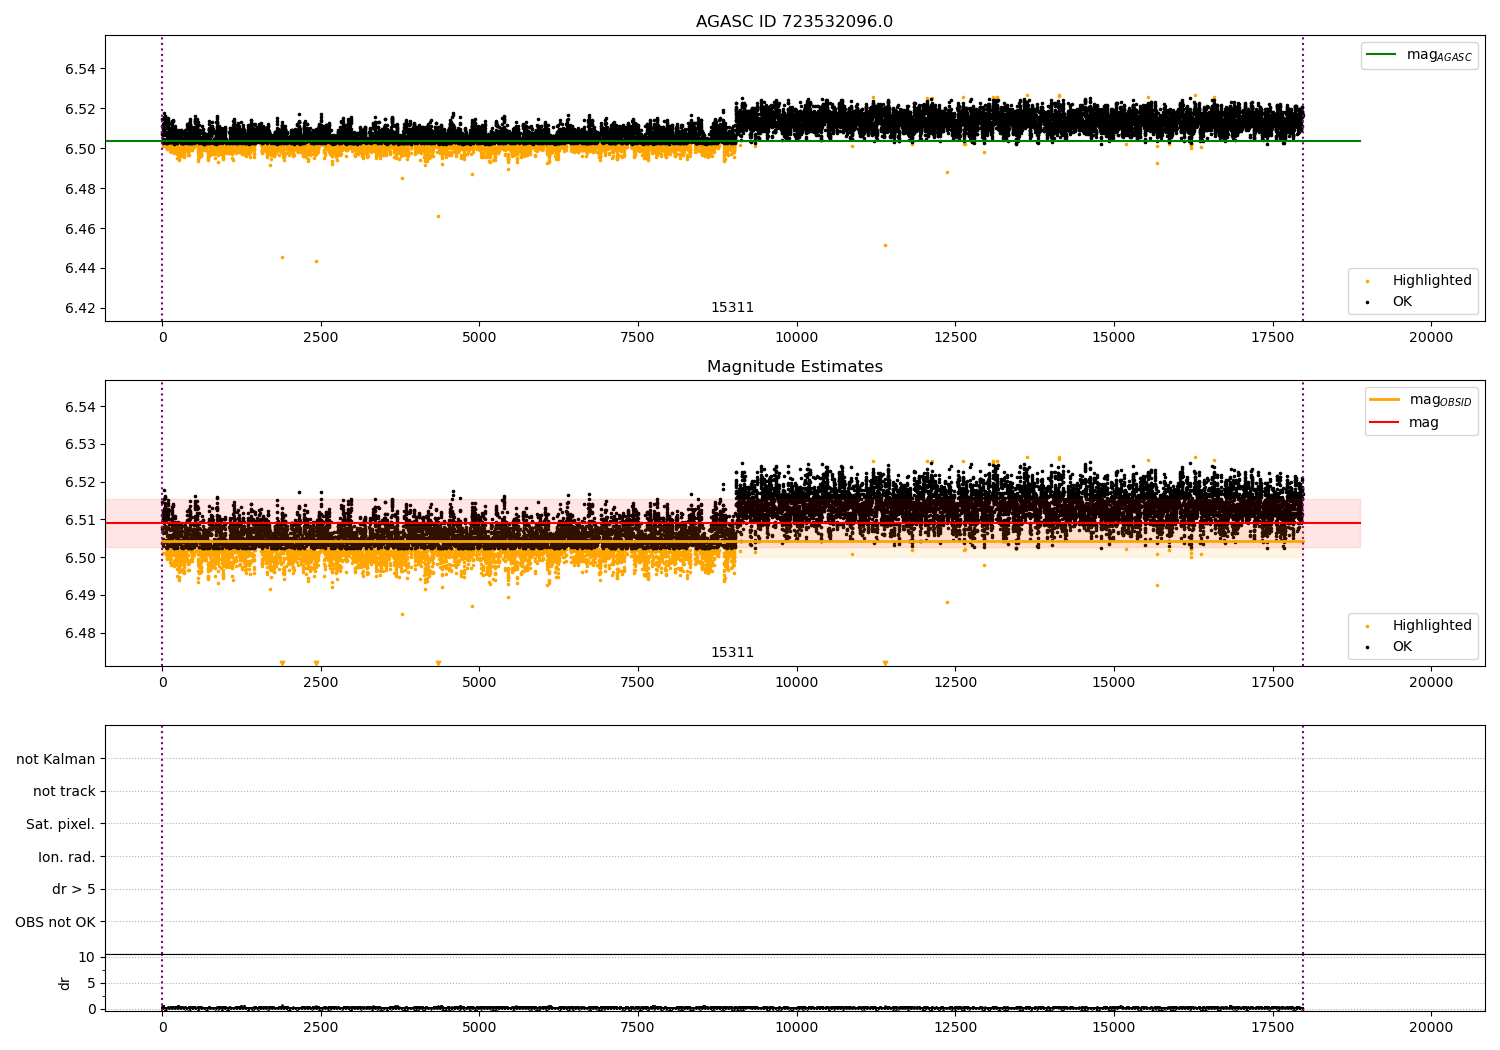Select 'Highlighted' legend entry in Magnitude Estimates plot
Screen dimensions: 1500x1050
pyautogui.click(x=1432, y=626)
